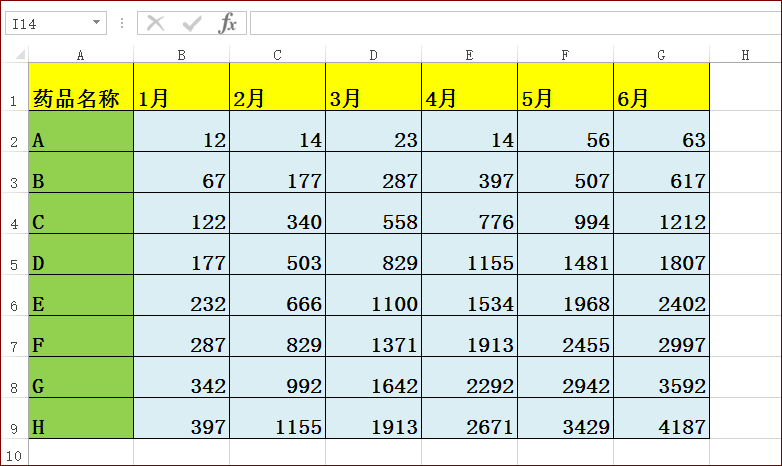Select the green cell labeled H
This screenshot has height=466, width=782.
[81, 418]
